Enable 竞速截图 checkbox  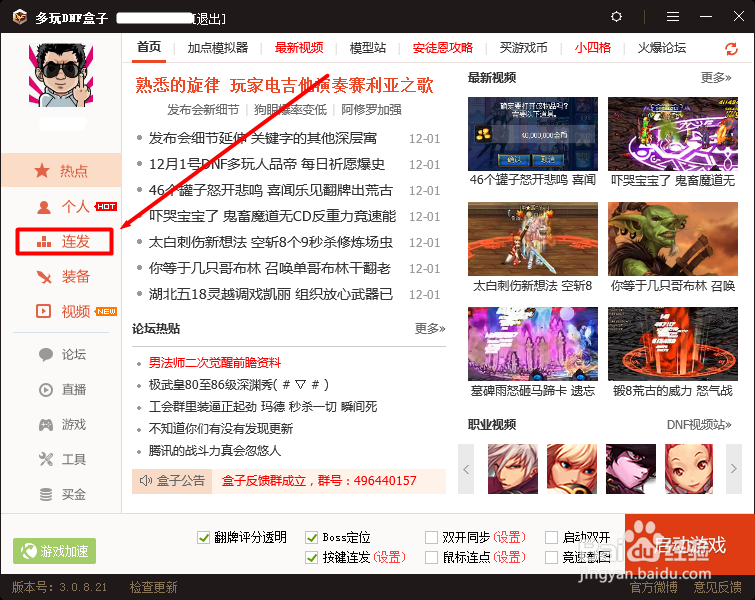(x=551, y=558)
